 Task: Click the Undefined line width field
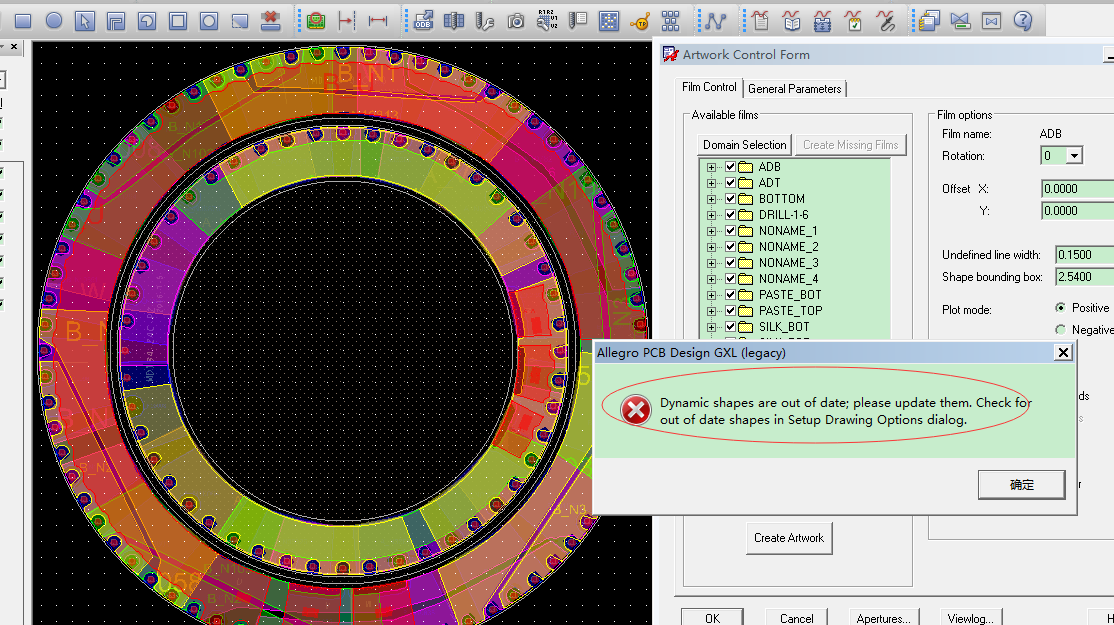(1084, 255)
